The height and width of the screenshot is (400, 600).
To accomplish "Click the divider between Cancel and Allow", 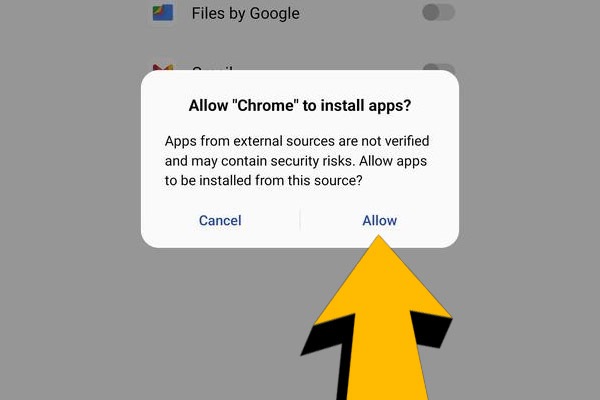I will (300, 220).
